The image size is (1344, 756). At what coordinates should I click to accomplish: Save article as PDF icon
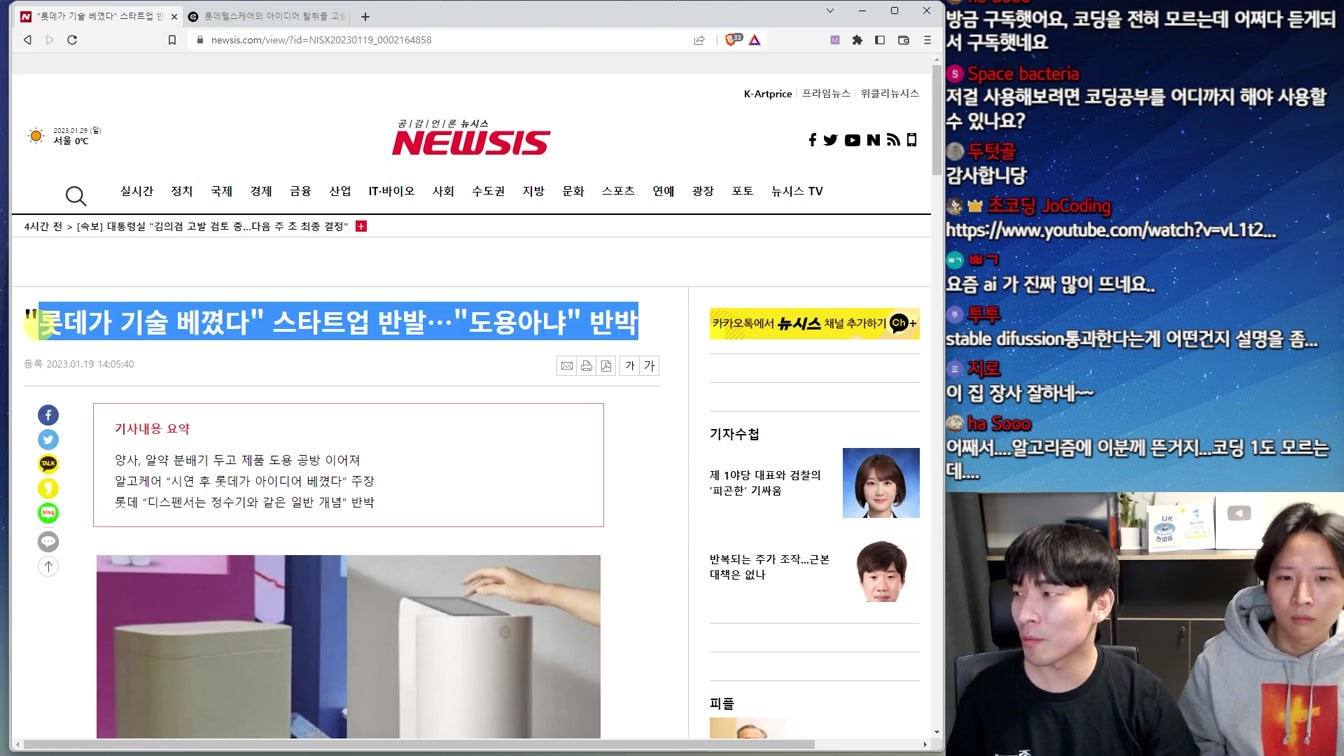(x=606, y=366)
